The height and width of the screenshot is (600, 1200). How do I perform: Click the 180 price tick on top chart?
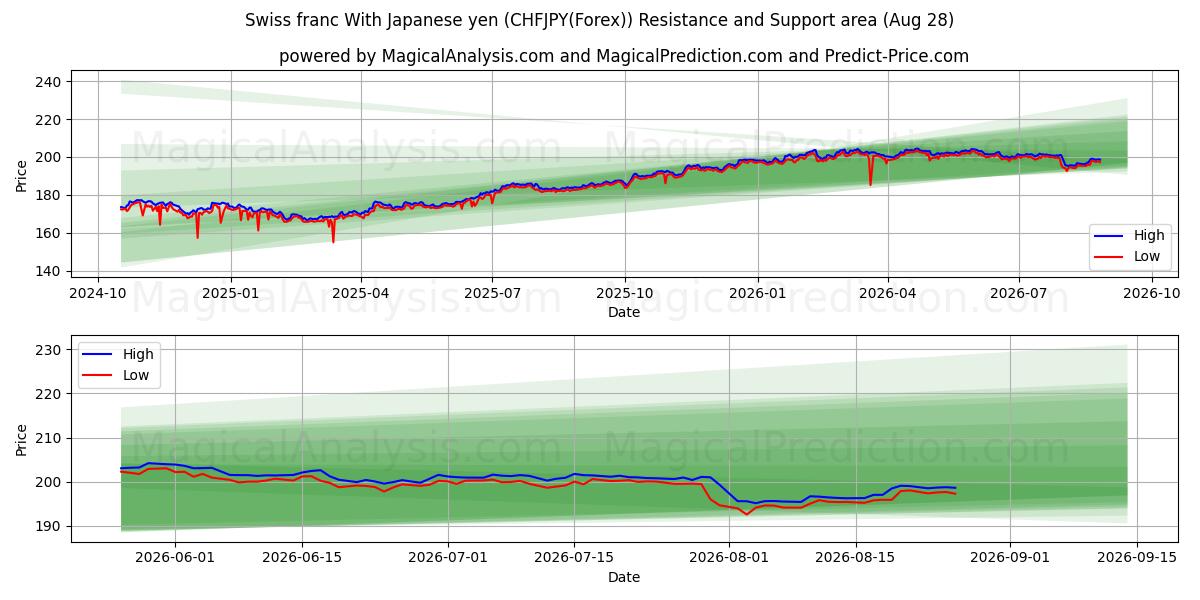pyautogui.click(x=50, y=196)
